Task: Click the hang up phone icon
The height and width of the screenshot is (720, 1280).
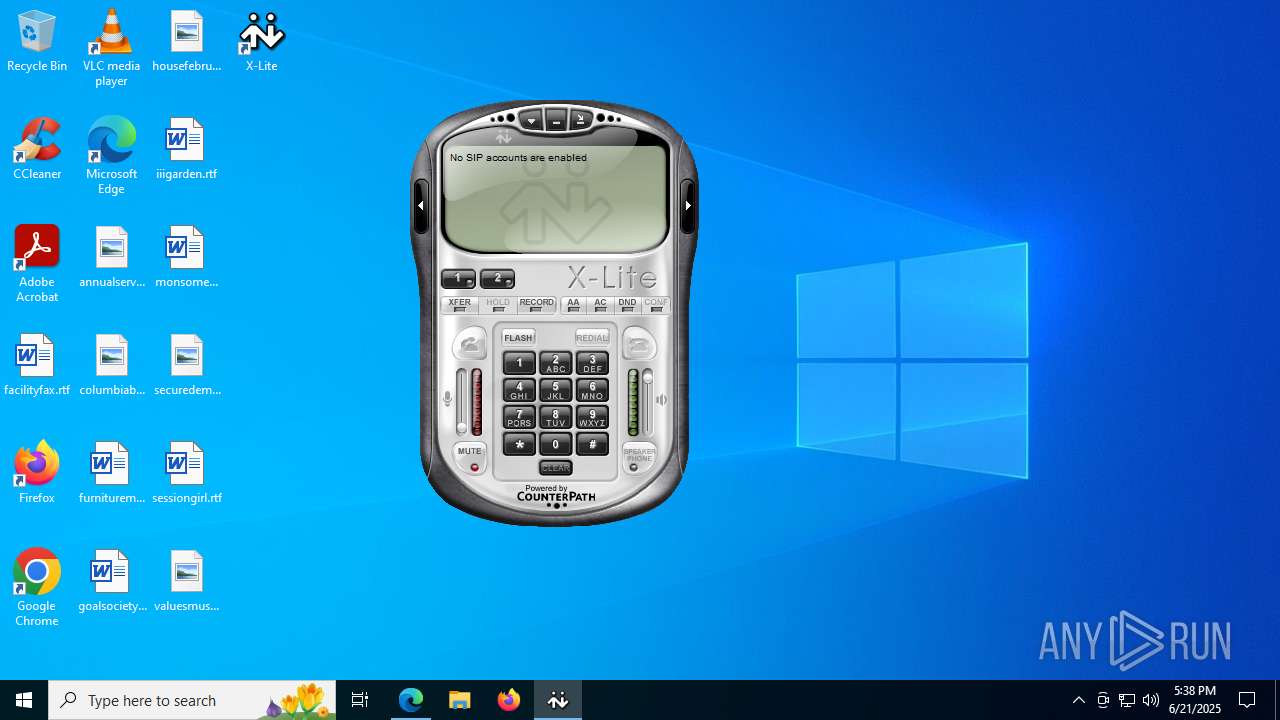Action: [639, 345]
